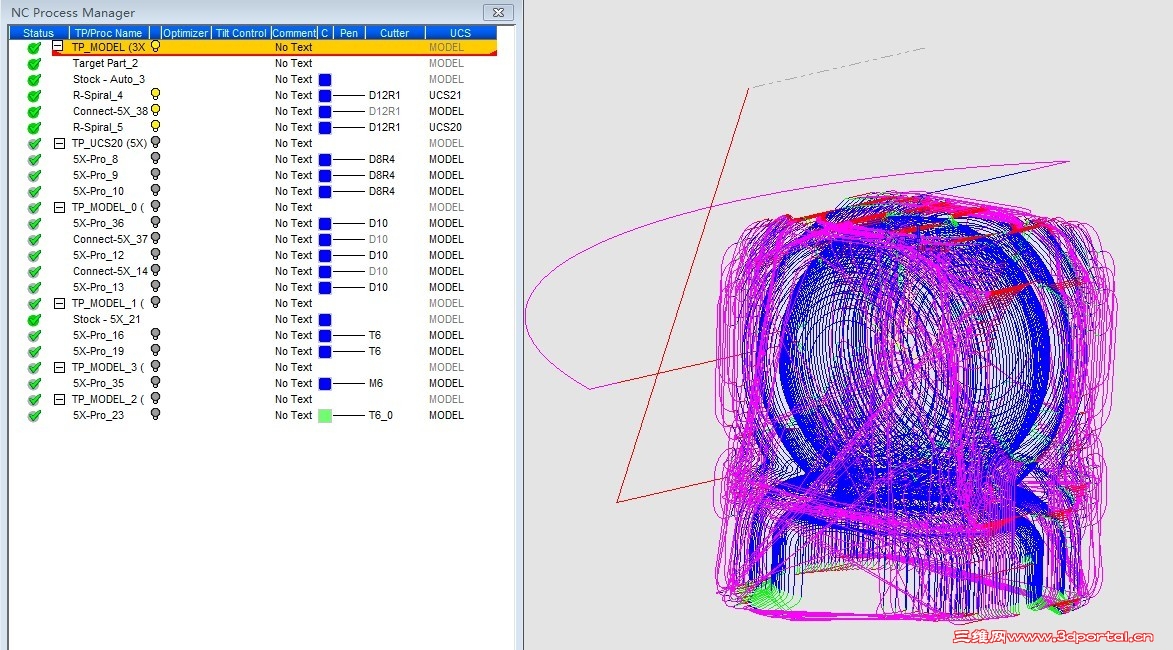The height and width of the screenshot is (650, 1173).
Task: Toggle the light bulb of R-Spiral_4
Action: click(x=156, y=94)
